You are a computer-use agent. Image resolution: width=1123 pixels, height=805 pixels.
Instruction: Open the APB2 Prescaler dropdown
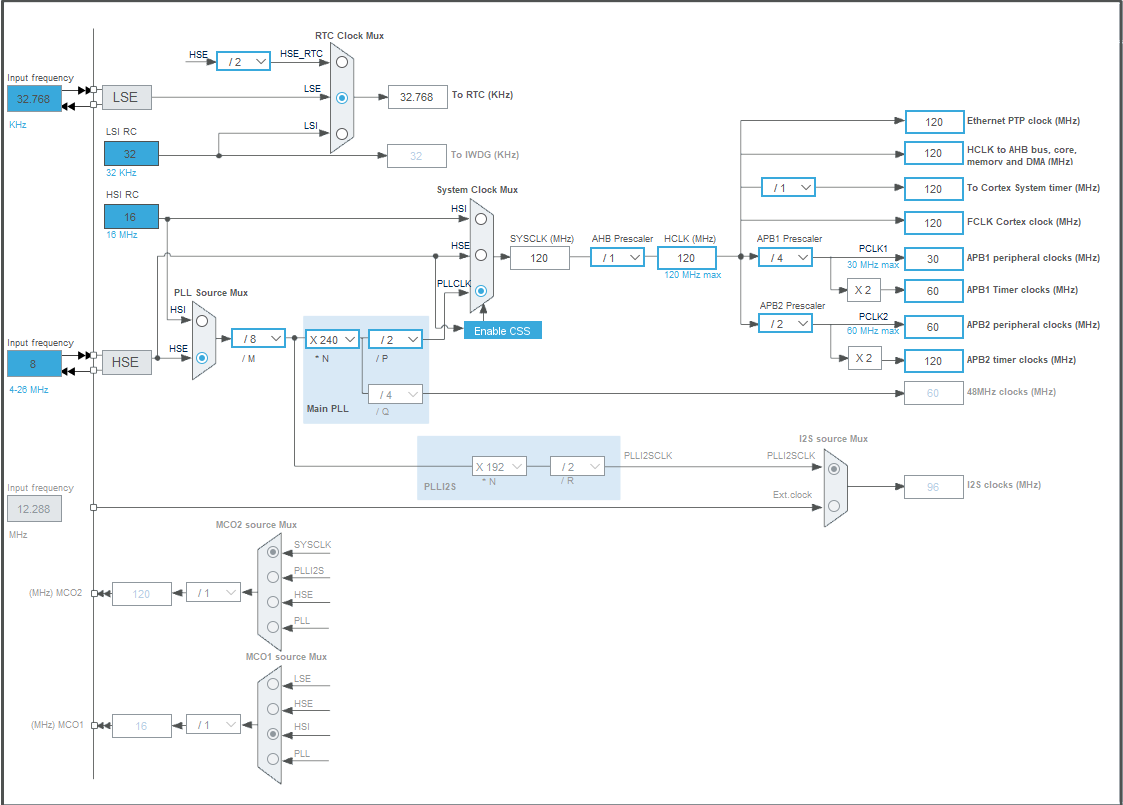point(786,323)
